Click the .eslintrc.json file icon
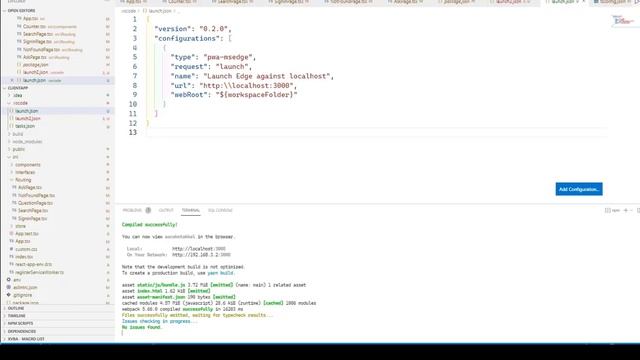The width and height of the screenshot is (640, 360). pos(9,287)
